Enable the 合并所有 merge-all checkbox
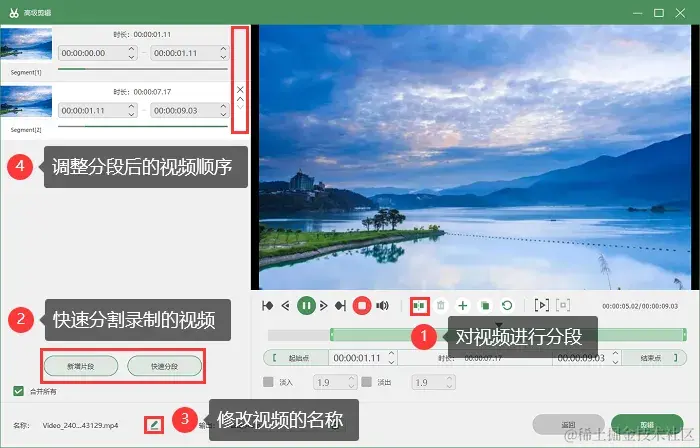 click(x=18, y=391)
